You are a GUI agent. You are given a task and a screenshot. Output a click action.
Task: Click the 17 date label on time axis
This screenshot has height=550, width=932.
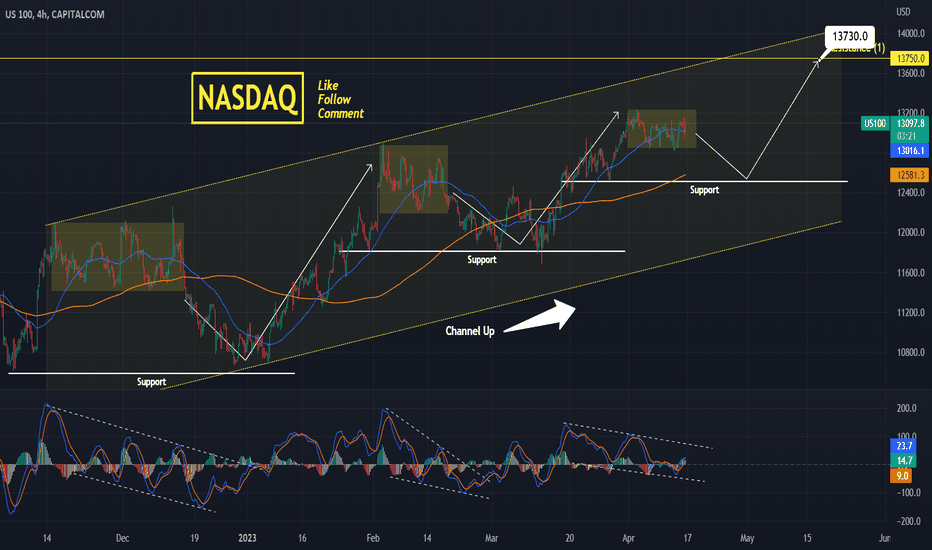click(x=688, y=538)
